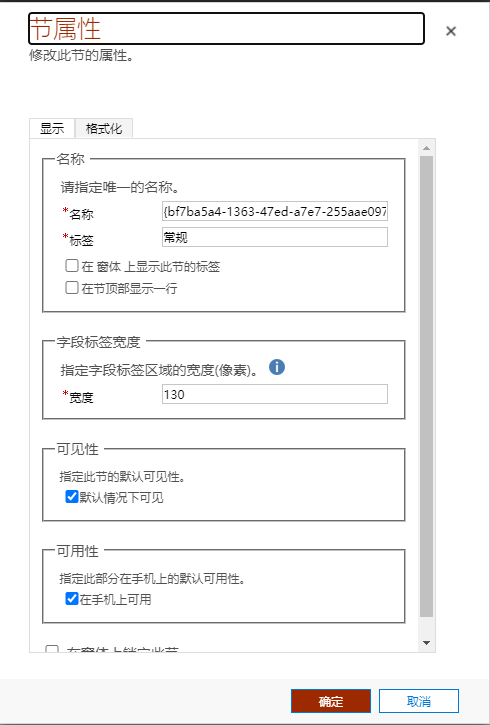The width and height of the screenshot is (490, 725).
Task: Switch to the 显示 tab
Action: pos(52,129)
